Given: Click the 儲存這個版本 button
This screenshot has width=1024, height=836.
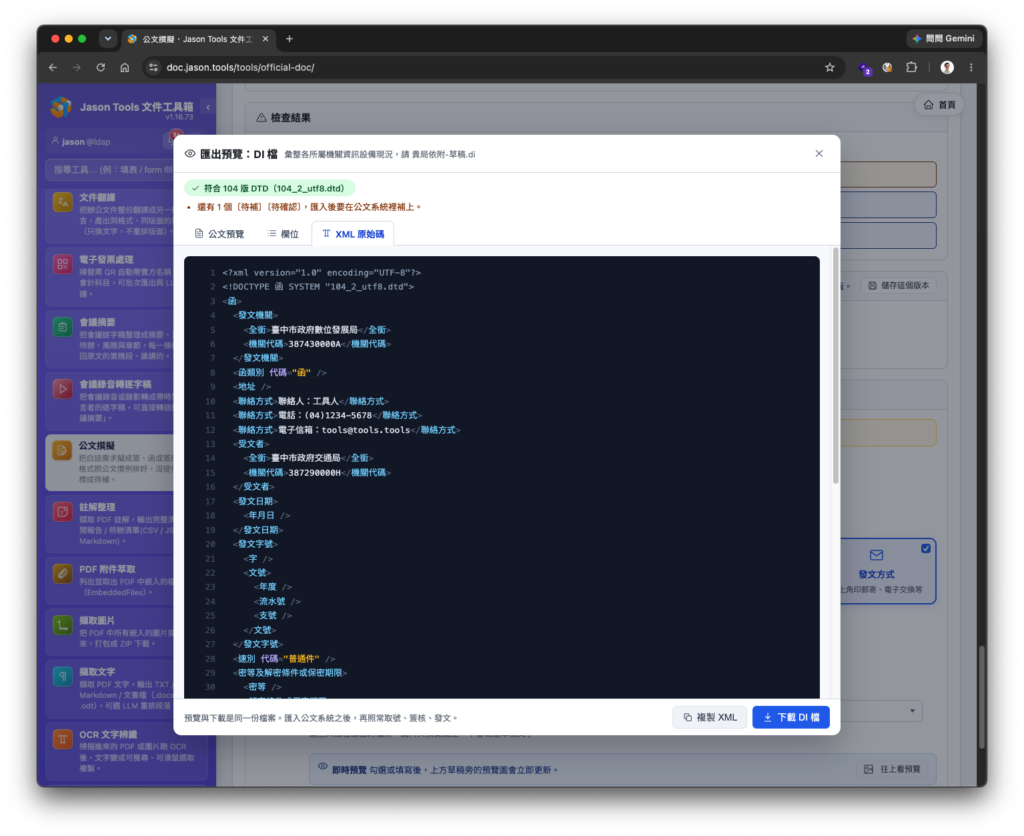Looking at the screenshot, I should click(899, 285).
